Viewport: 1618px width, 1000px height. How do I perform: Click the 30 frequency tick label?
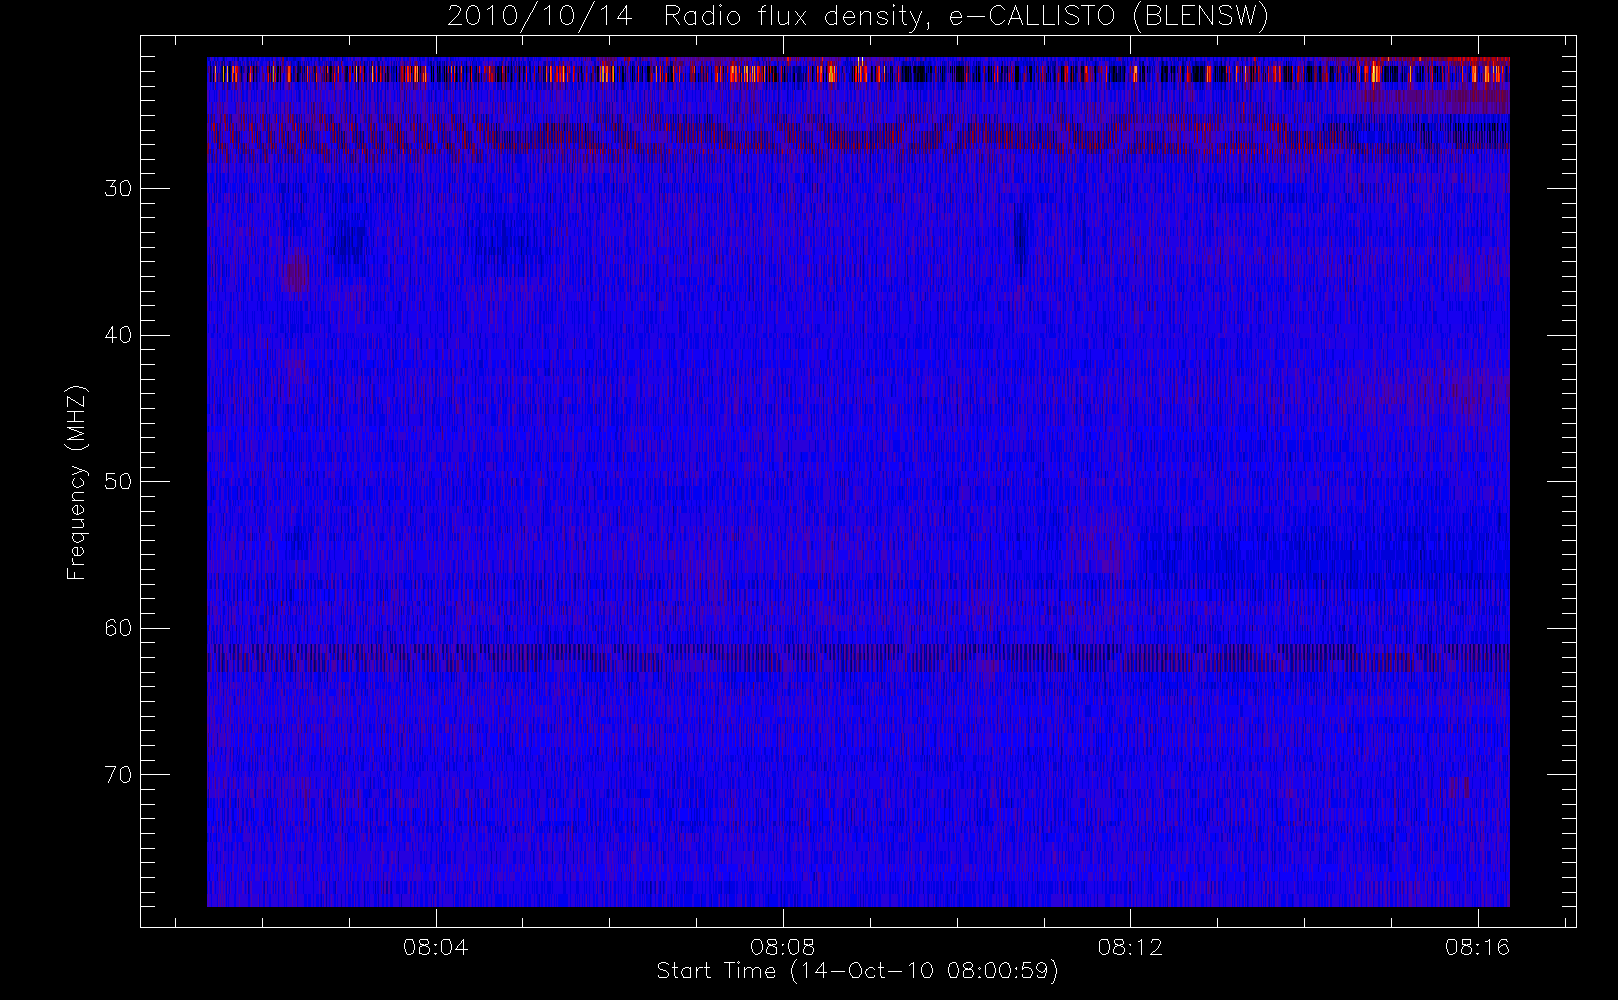click(x=119, y=189)
